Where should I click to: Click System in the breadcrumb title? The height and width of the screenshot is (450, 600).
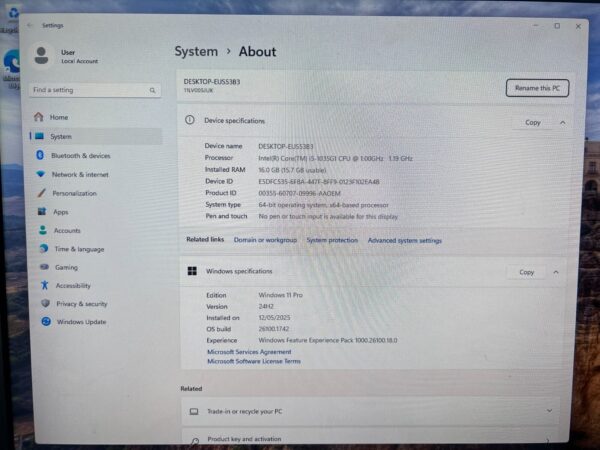(196, 51)
